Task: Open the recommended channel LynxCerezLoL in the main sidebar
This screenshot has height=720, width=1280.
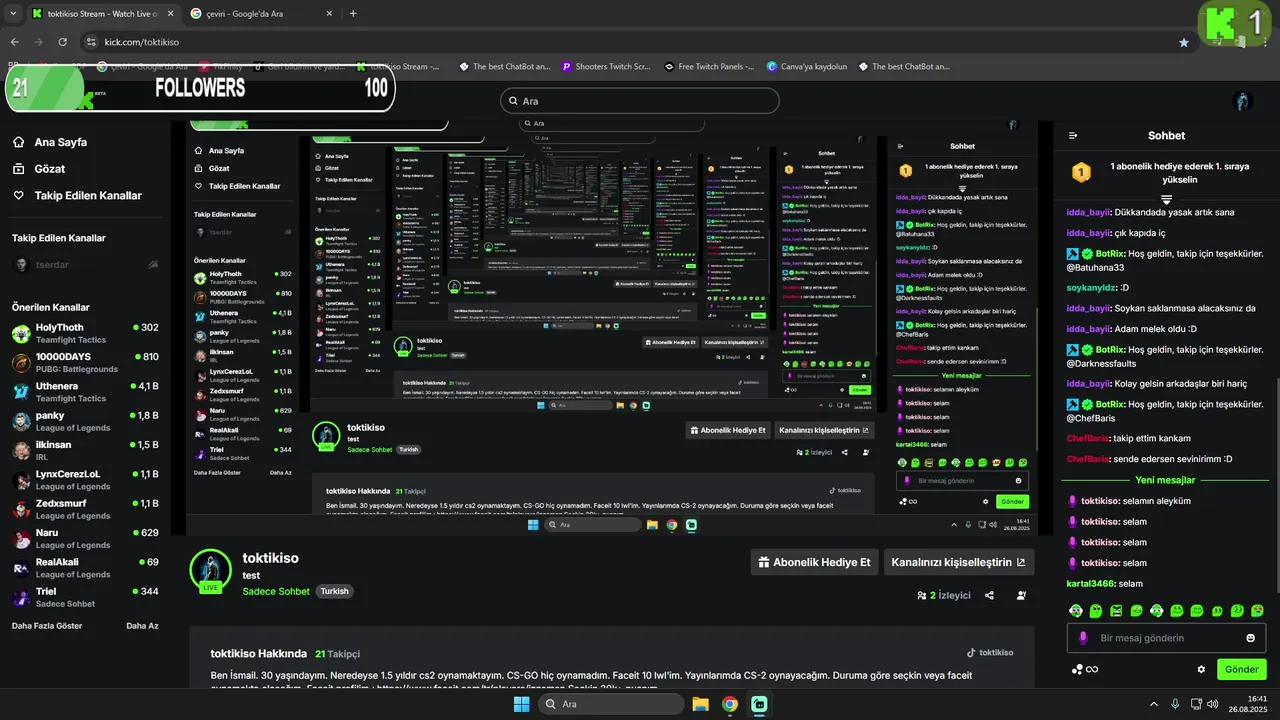Action: (85, 480)
